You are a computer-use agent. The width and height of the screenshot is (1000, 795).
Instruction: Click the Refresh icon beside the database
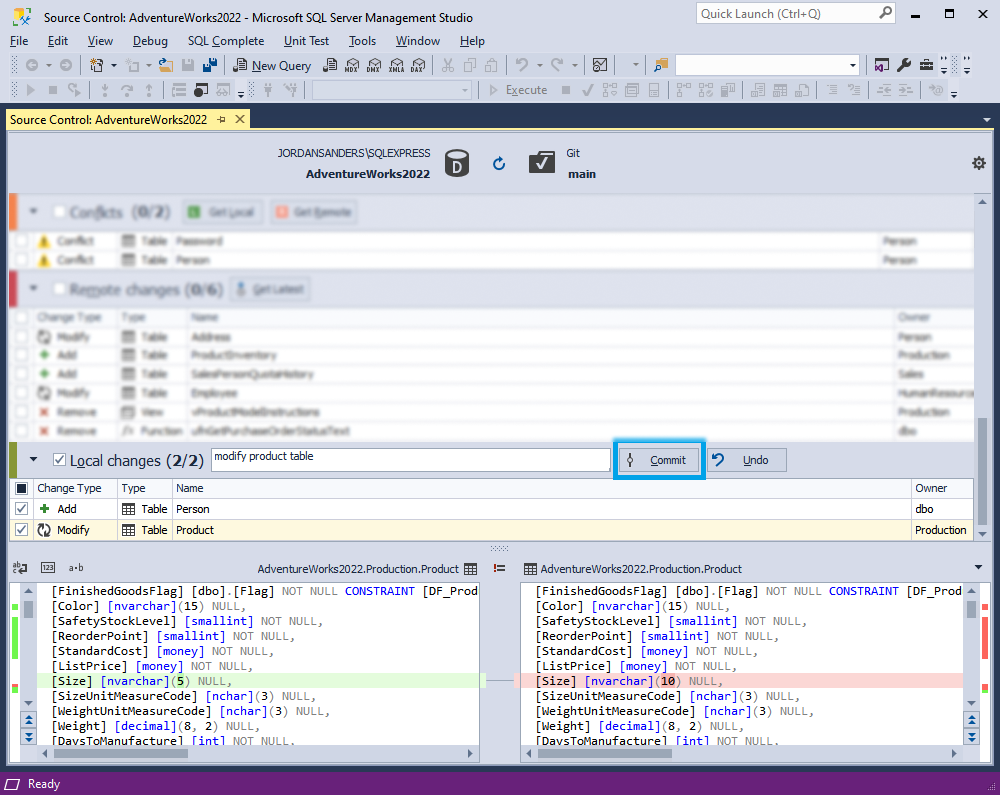(499, 164)
